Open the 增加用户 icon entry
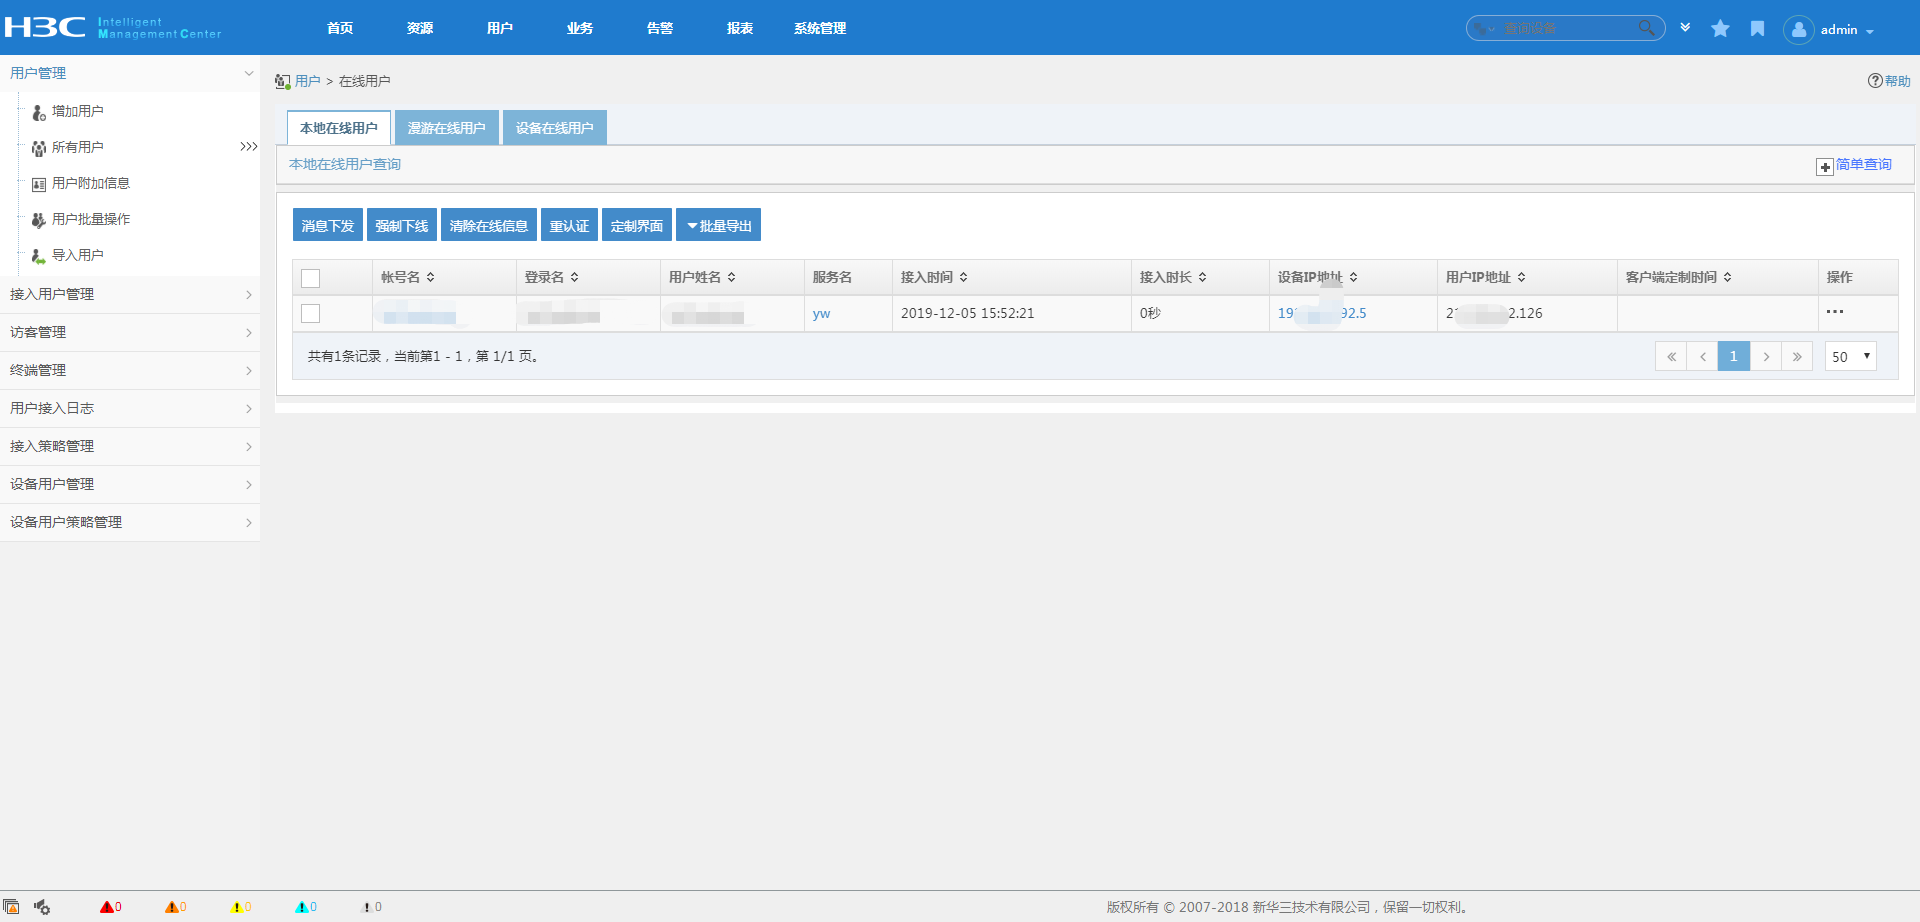1920x922 pixels. (39, 112)
